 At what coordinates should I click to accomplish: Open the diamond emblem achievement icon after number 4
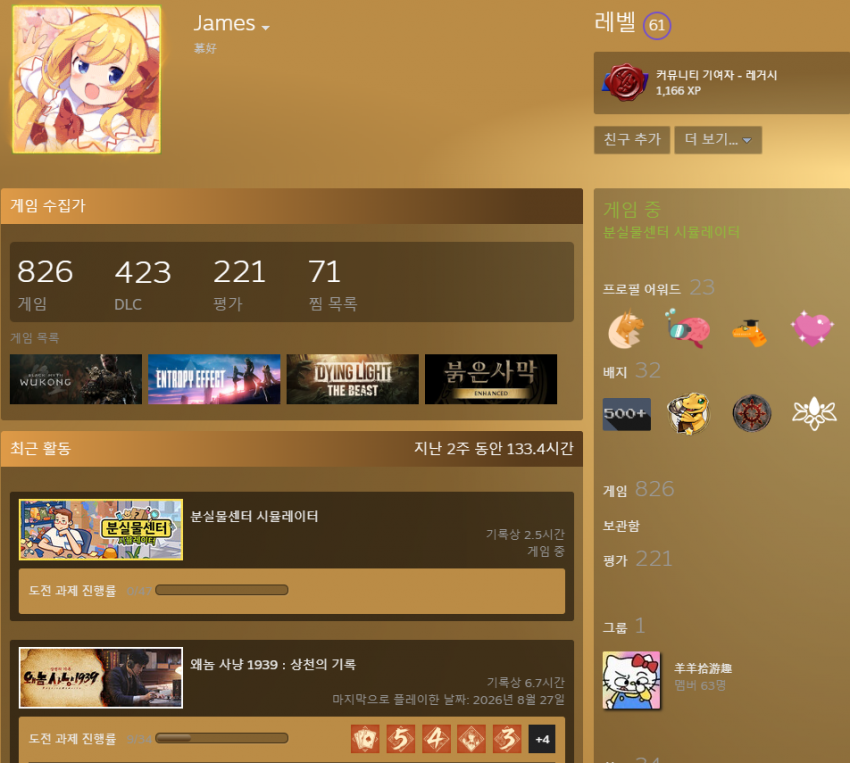point(472,739)
